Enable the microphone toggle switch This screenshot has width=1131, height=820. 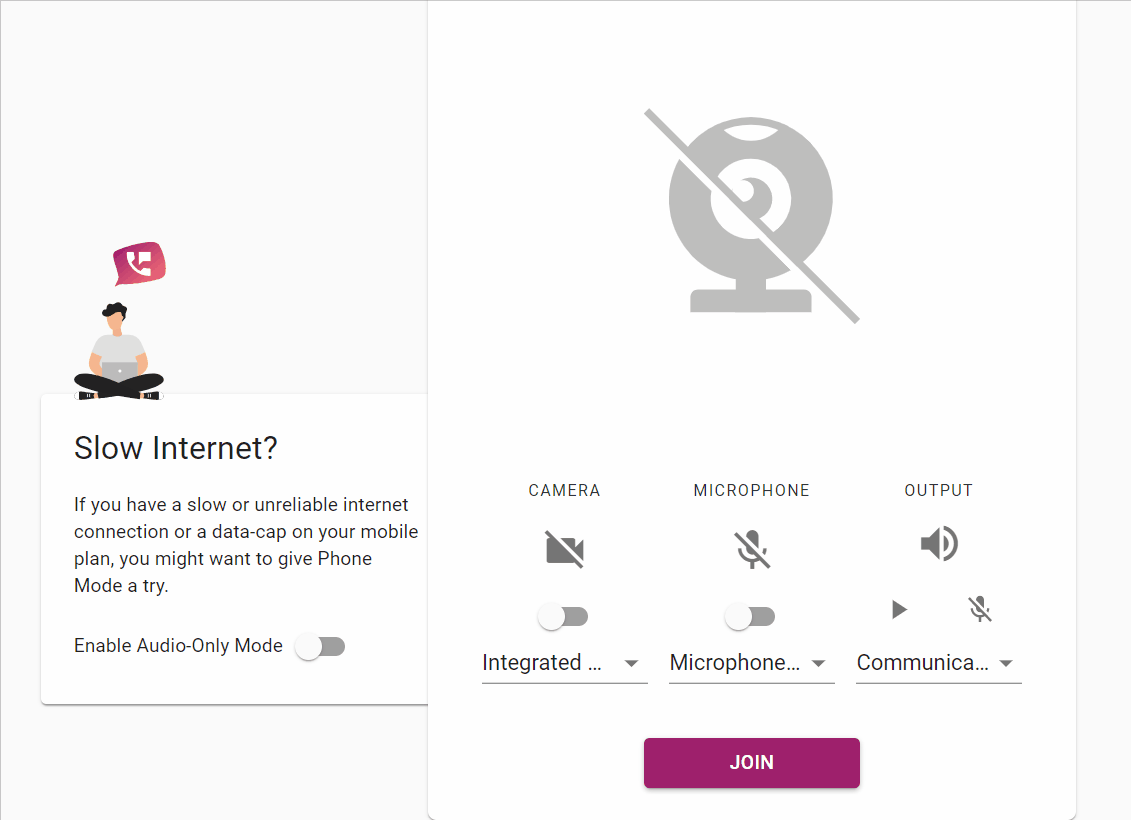coord(750,616)
